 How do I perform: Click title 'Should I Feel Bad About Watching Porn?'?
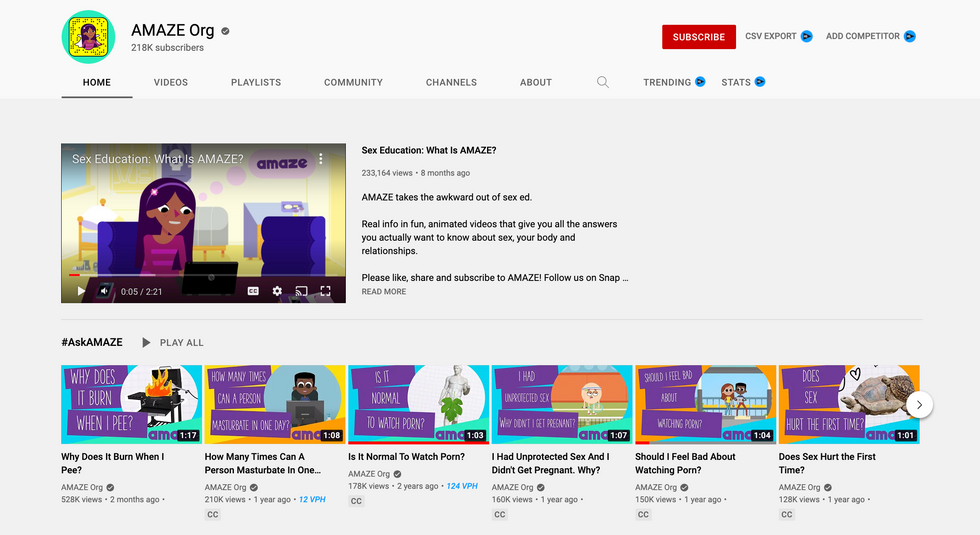[x=685, y=464]
